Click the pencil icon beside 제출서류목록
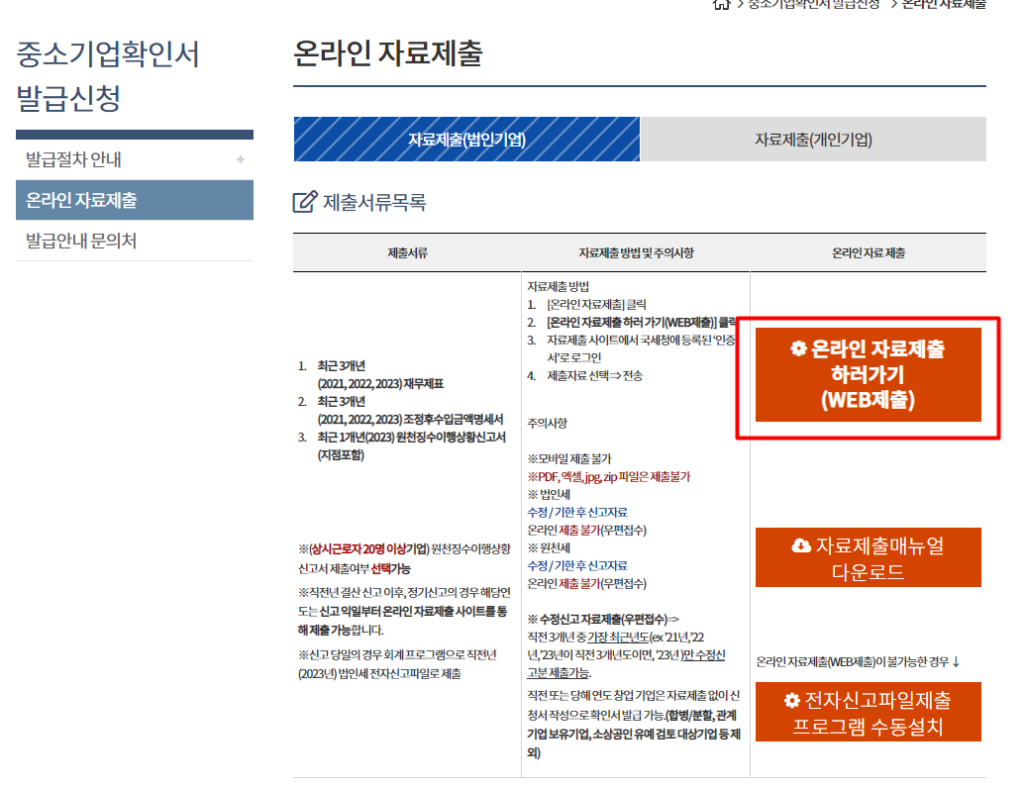The width and height of the screenshot is (1024, 788). 304,203
